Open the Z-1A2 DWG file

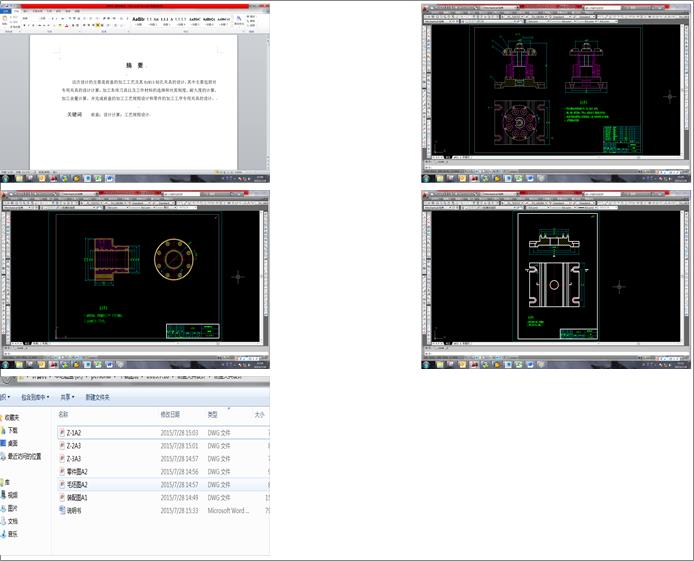click(74, 432)
